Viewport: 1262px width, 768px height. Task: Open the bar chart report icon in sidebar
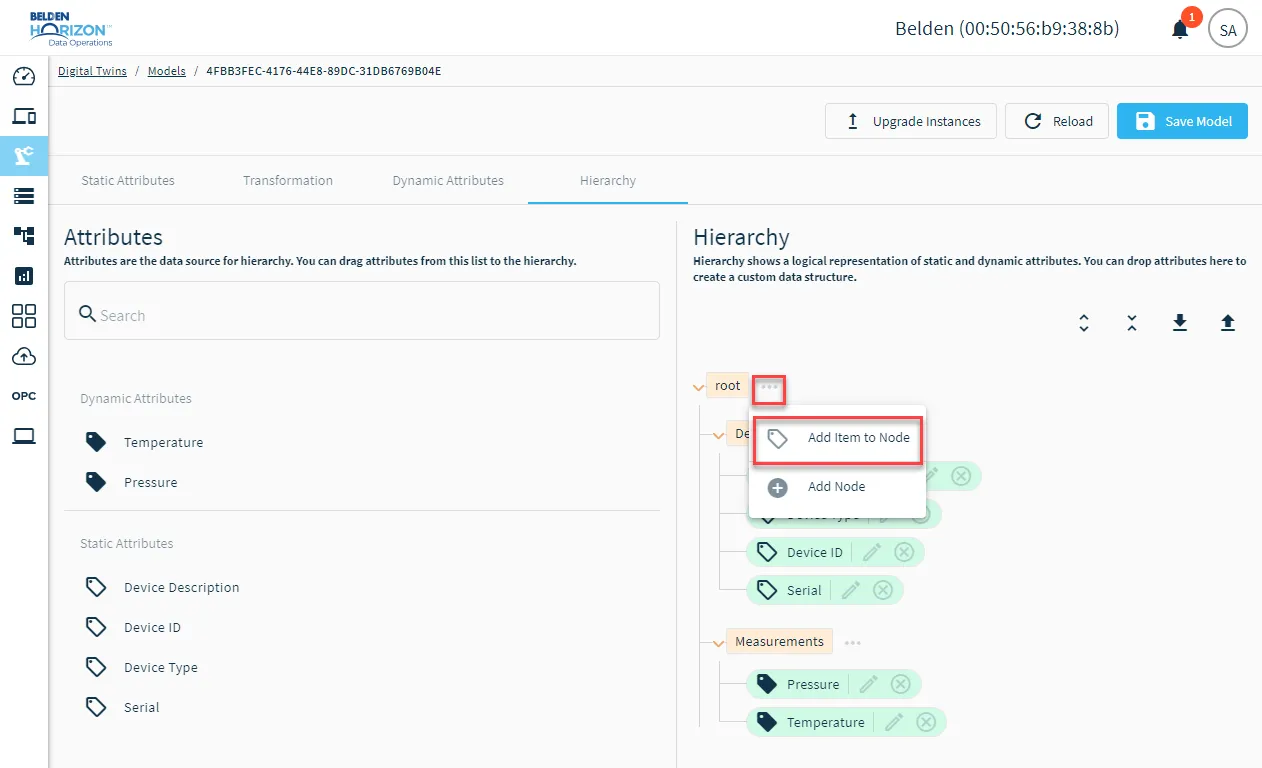click(24, 276)
